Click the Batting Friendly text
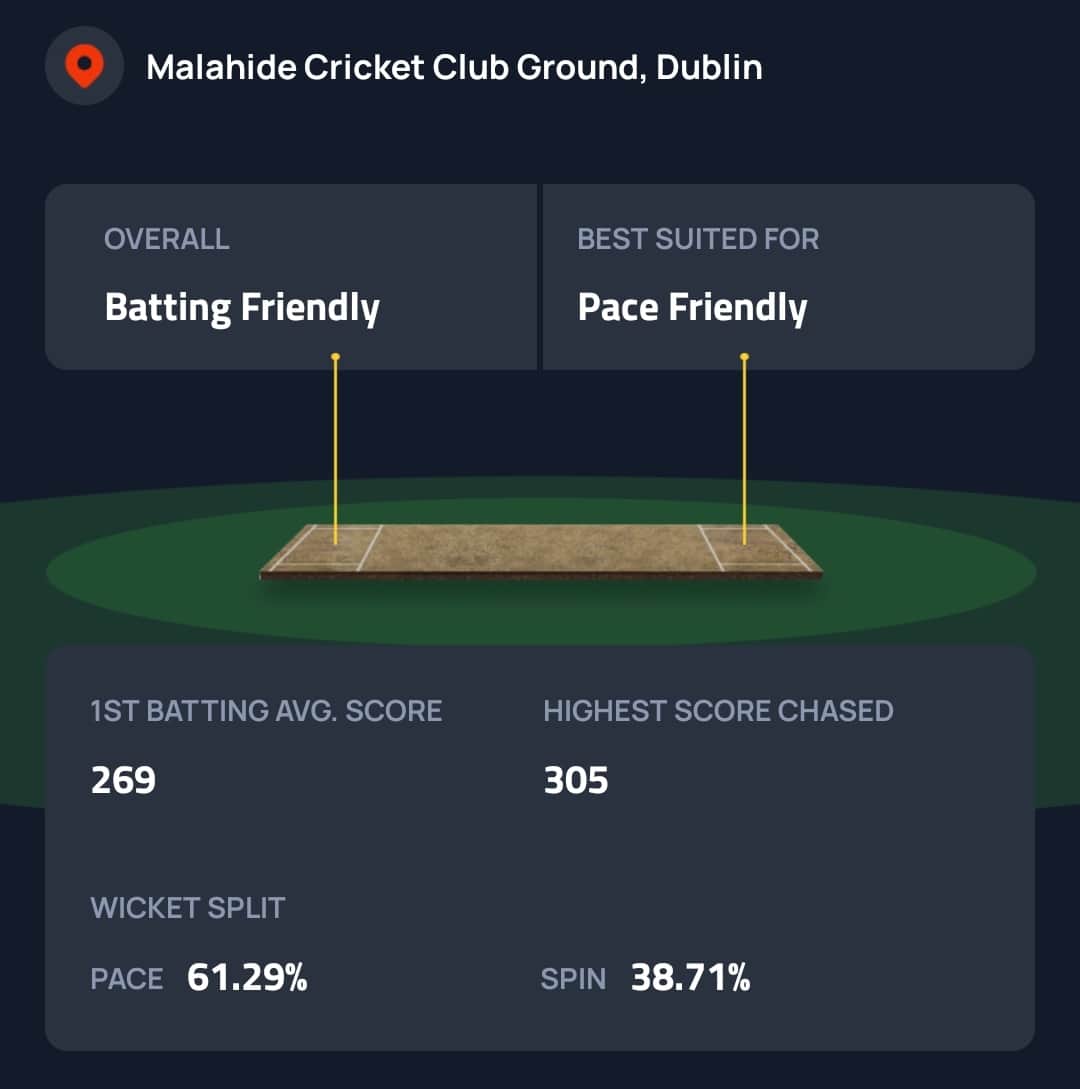This screenshot has height=1089, width=1080. pyautogui.click(x=242, y=307)
